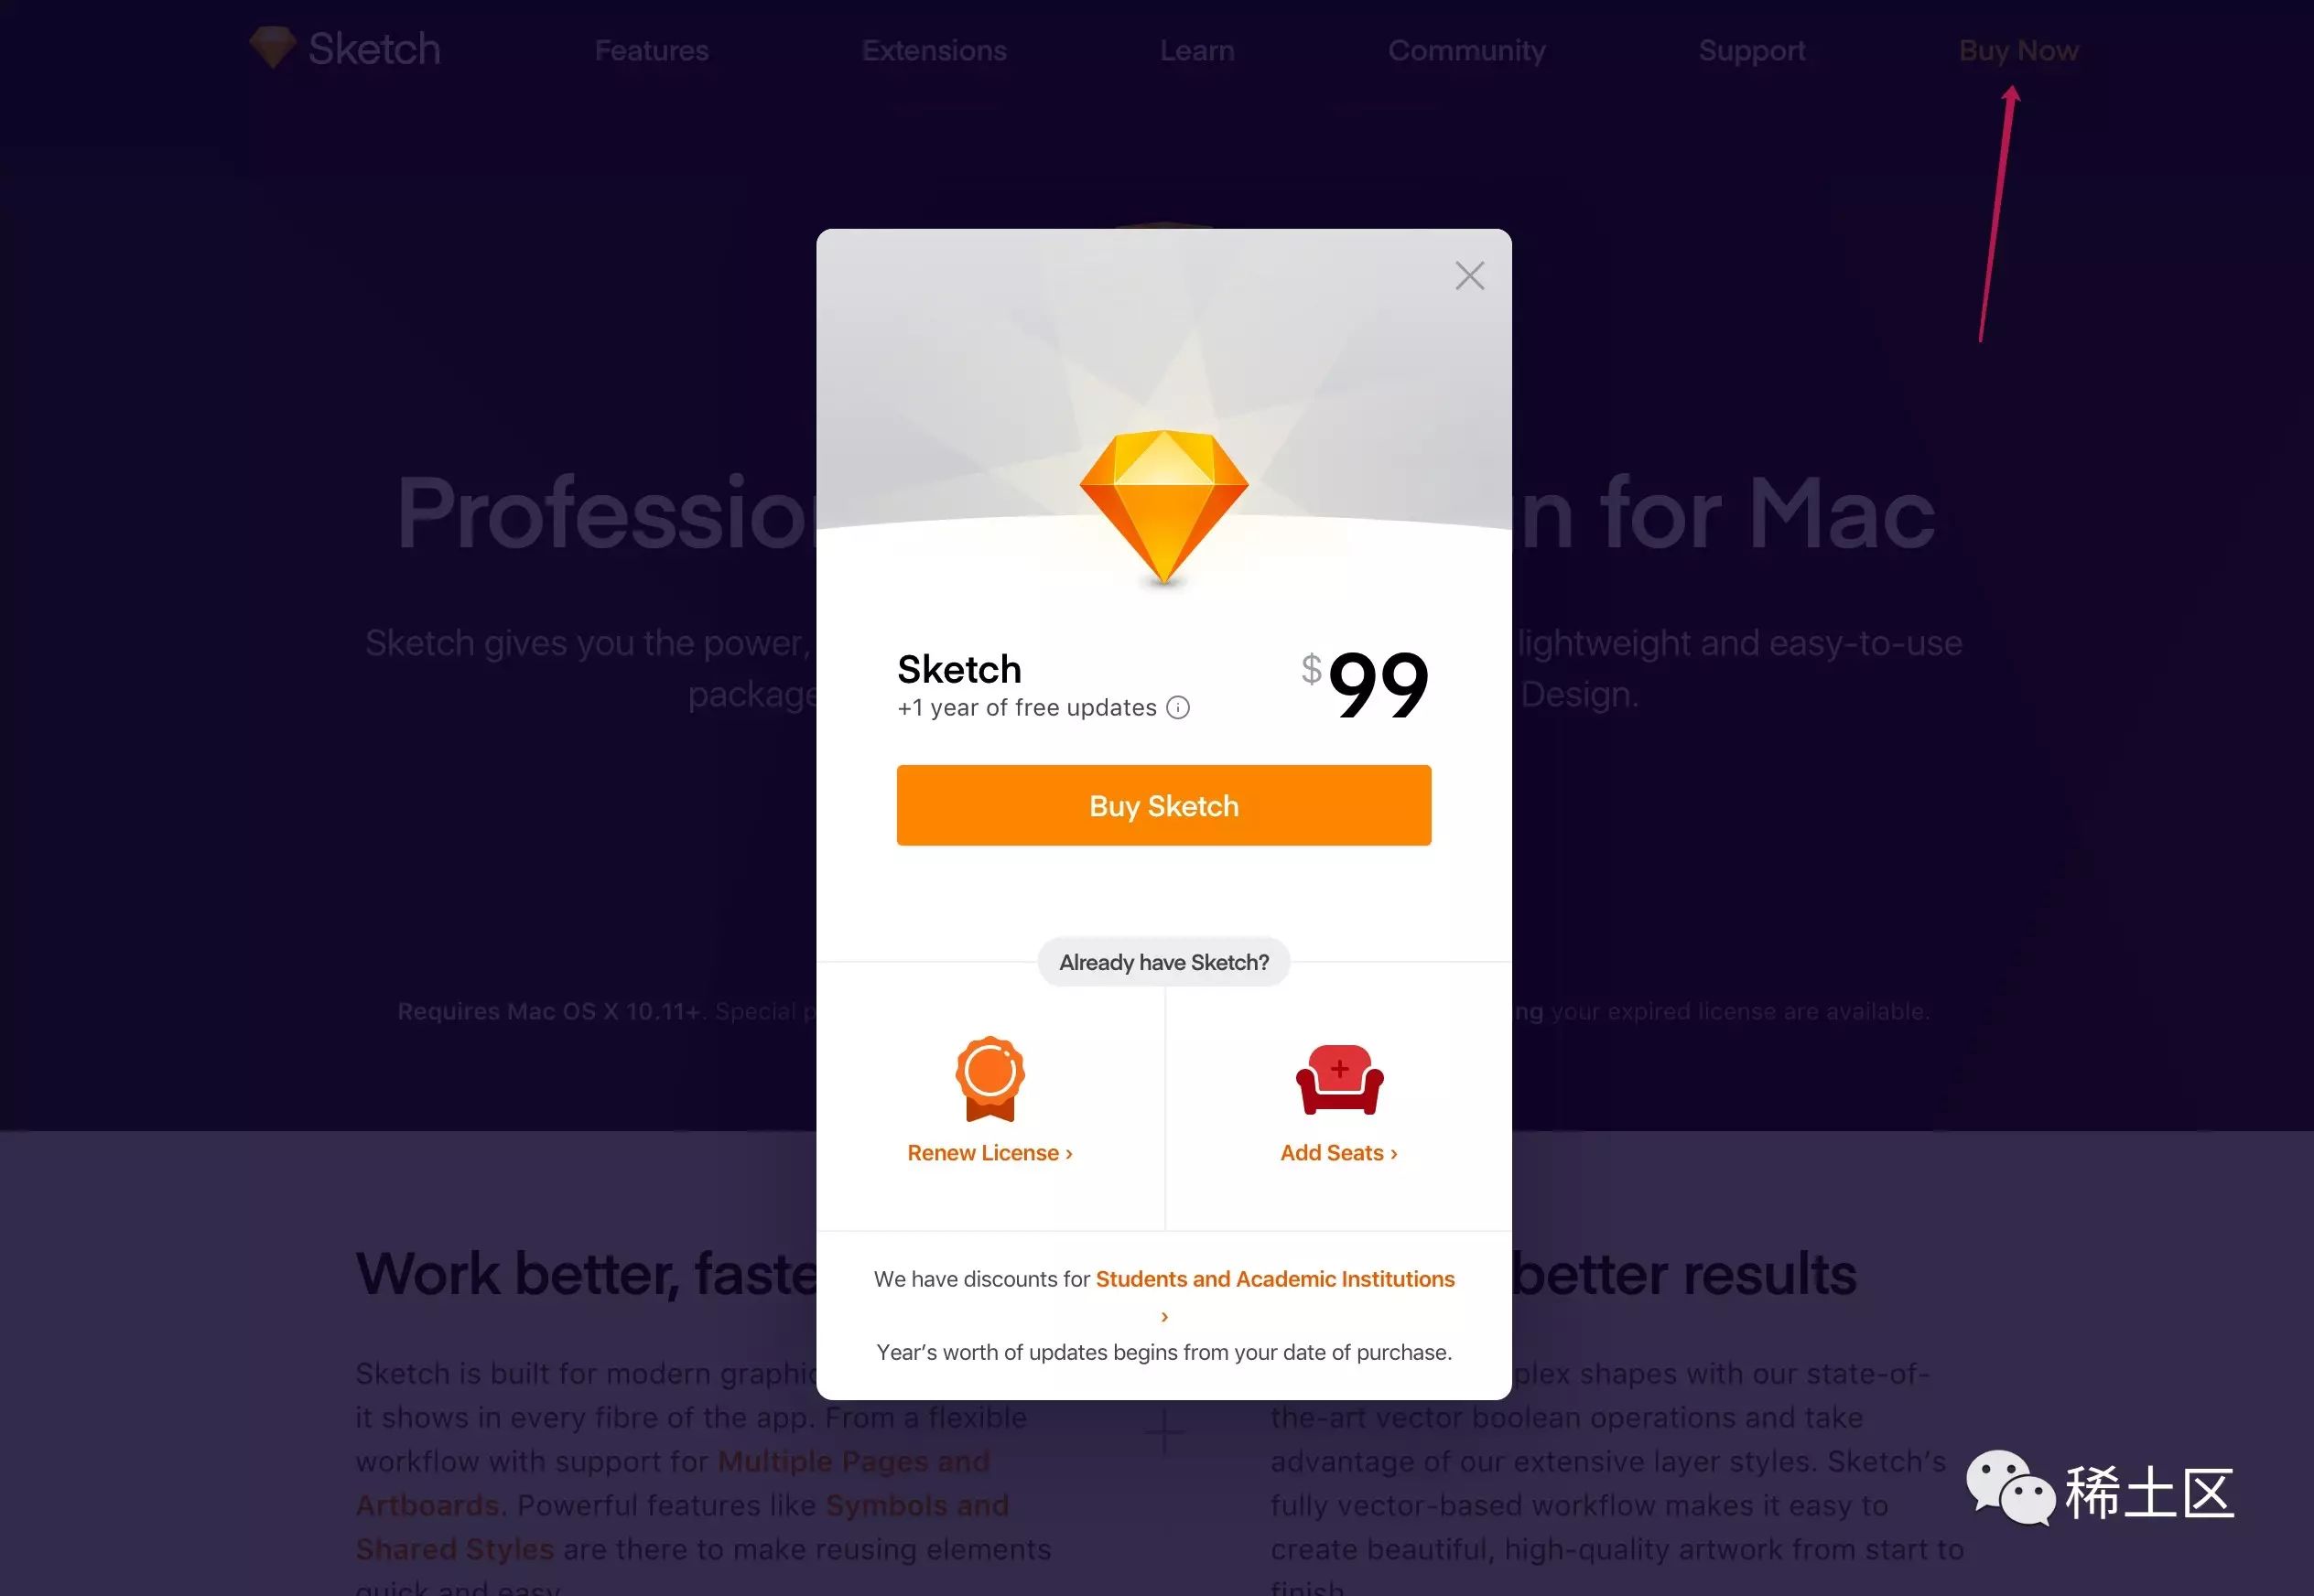
Task: Click the Already have Sketch toggle pill
Action: pos(1164,960)
